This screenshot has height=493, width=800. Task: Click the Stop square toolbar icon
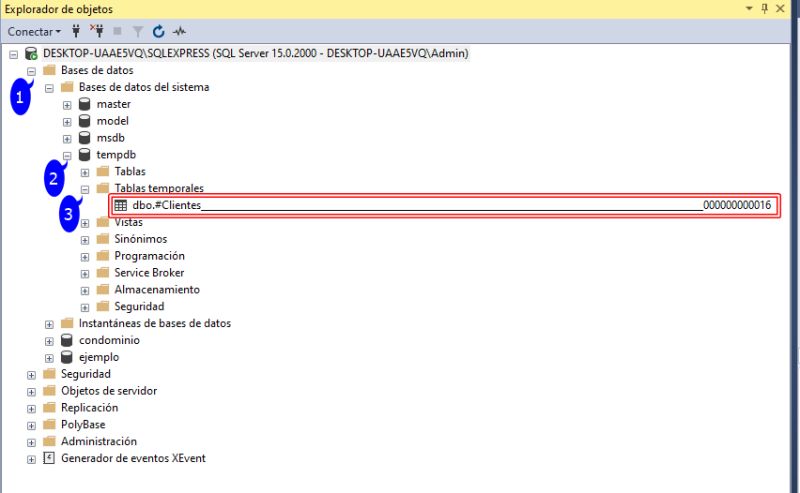[117, 32]
